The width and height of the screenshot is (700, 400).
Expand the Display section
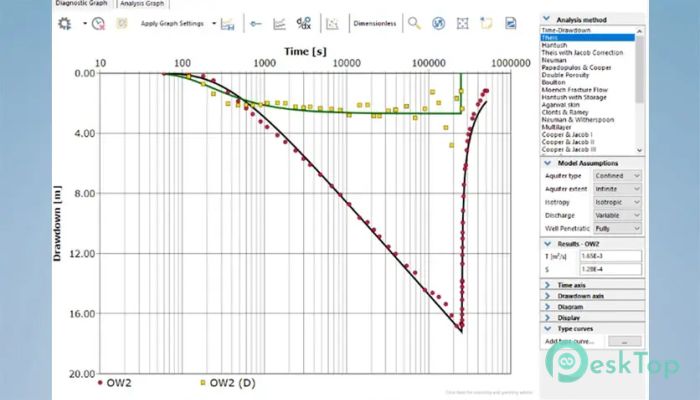[548, 317]
